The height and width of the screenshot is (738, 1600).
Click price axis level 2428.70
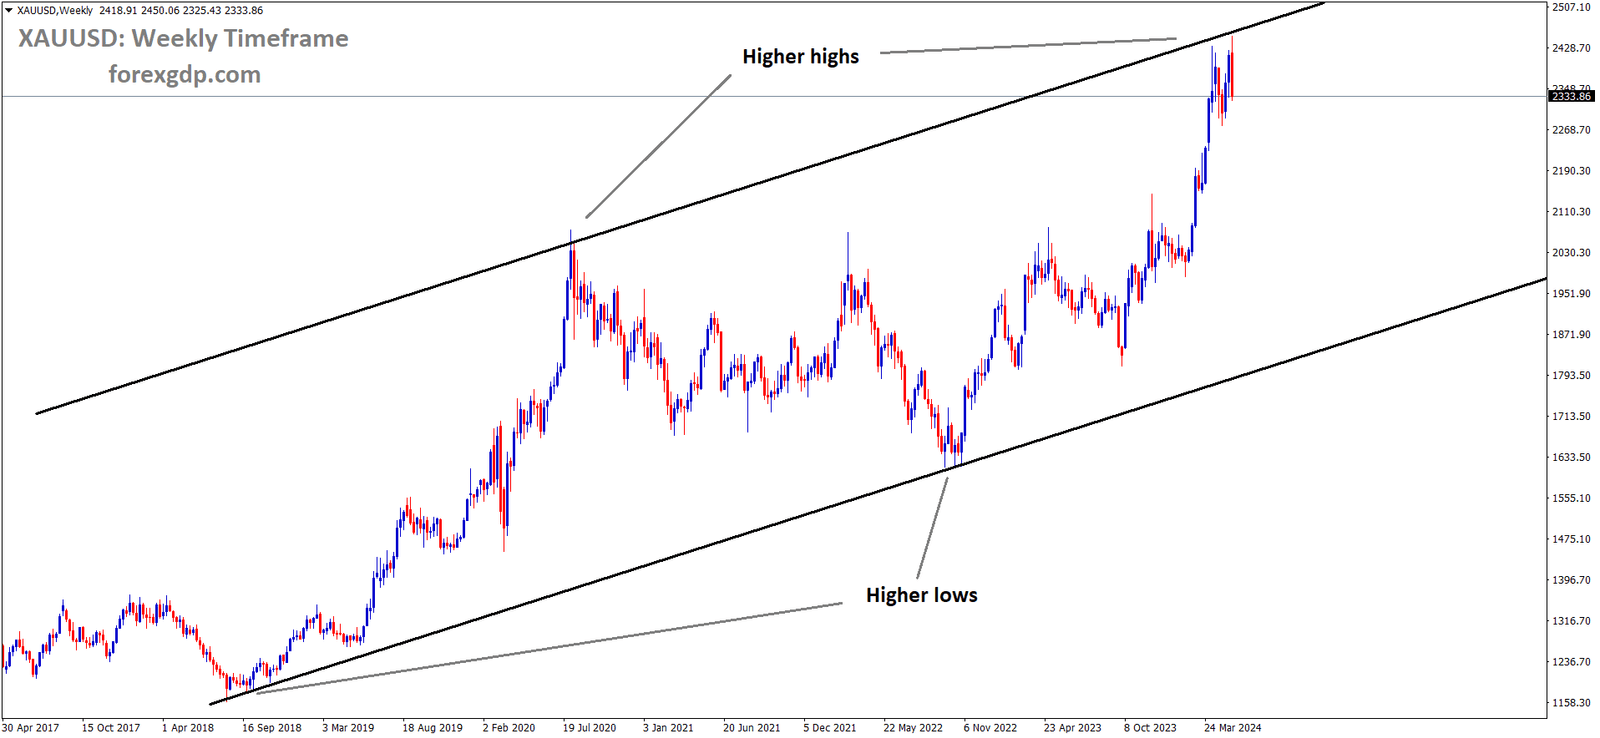click(1571, 48)
